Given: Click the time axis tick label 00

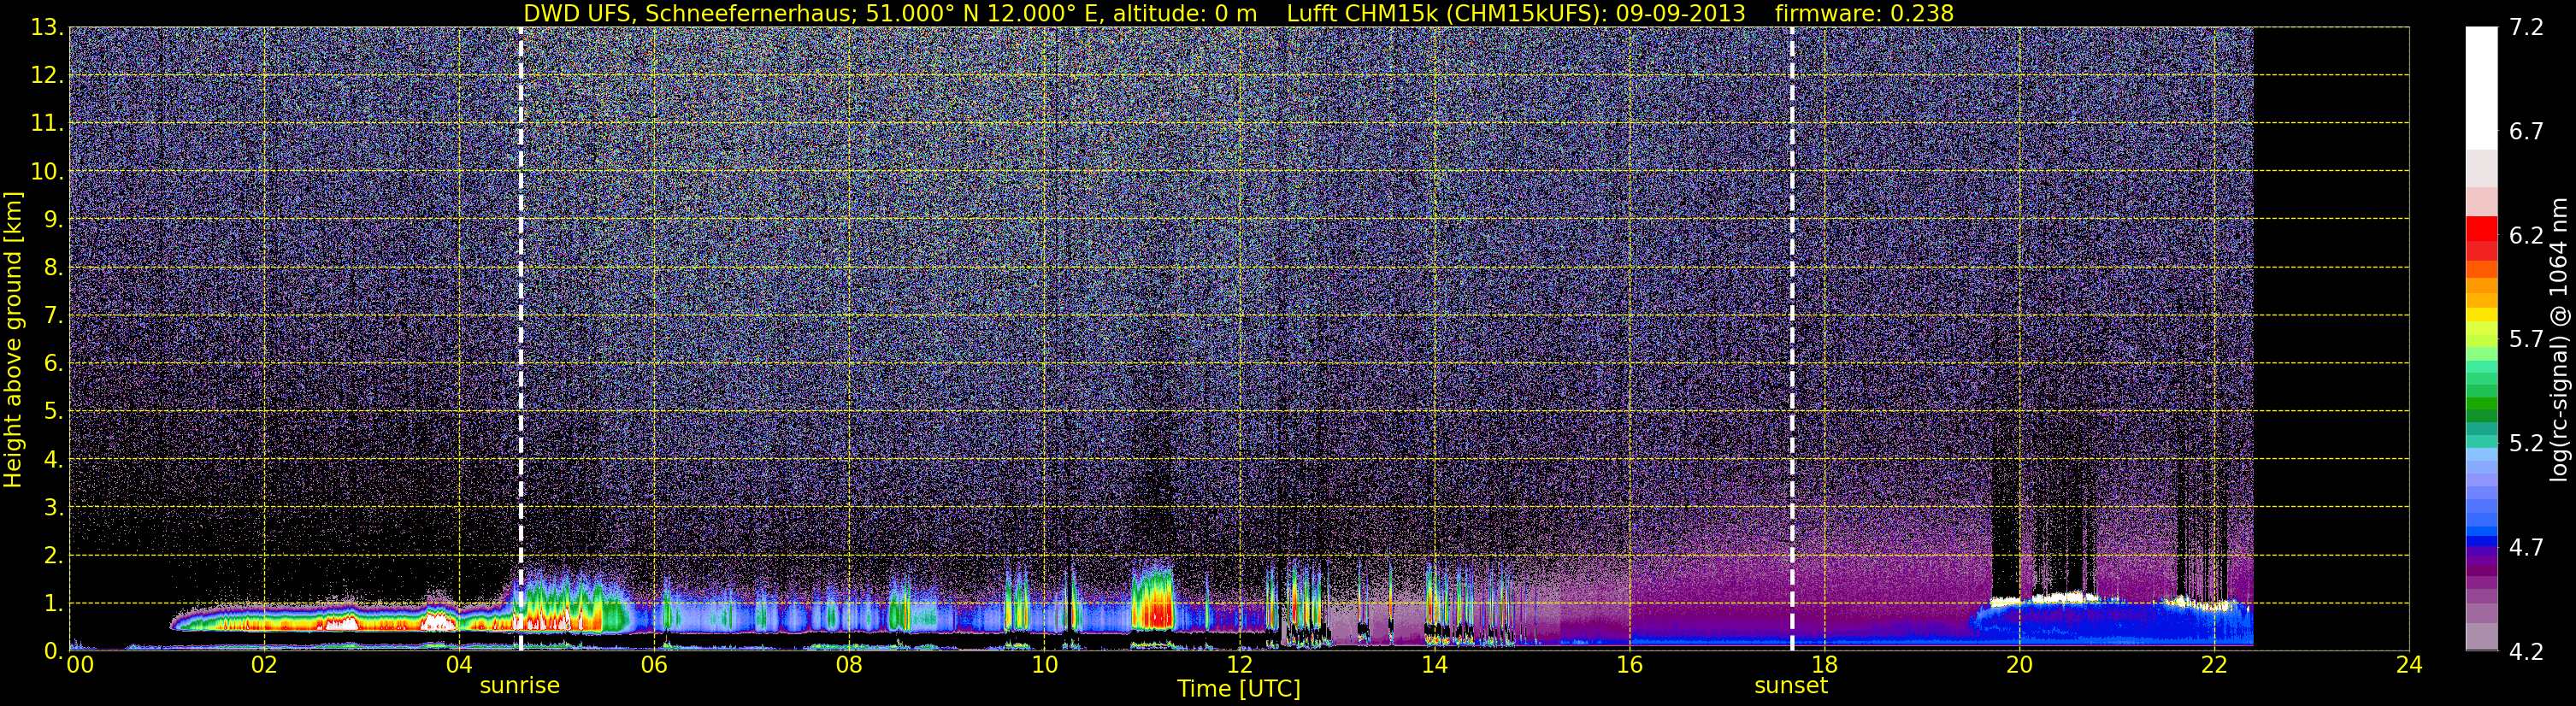Looking at the screenshot, I should tap(79, 665).
